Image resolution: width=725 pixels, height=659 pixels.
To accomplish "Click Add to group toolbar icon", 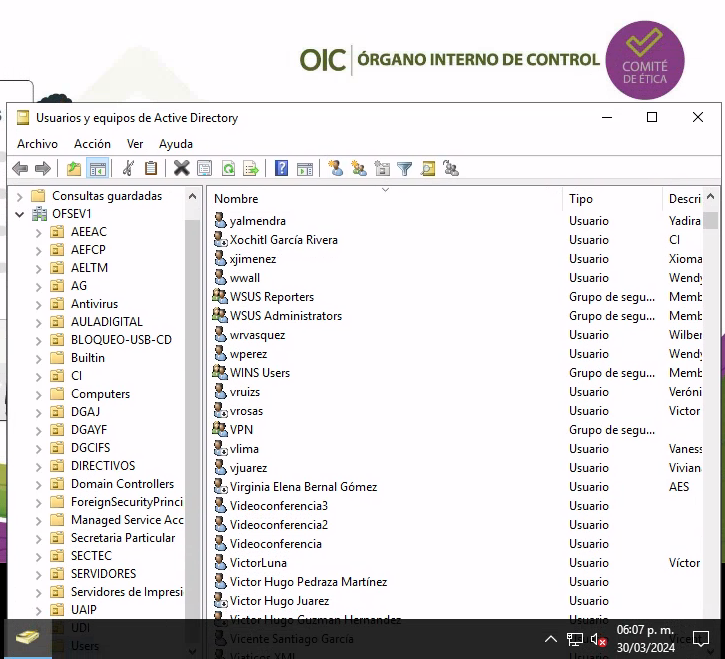I will point(451,168).
